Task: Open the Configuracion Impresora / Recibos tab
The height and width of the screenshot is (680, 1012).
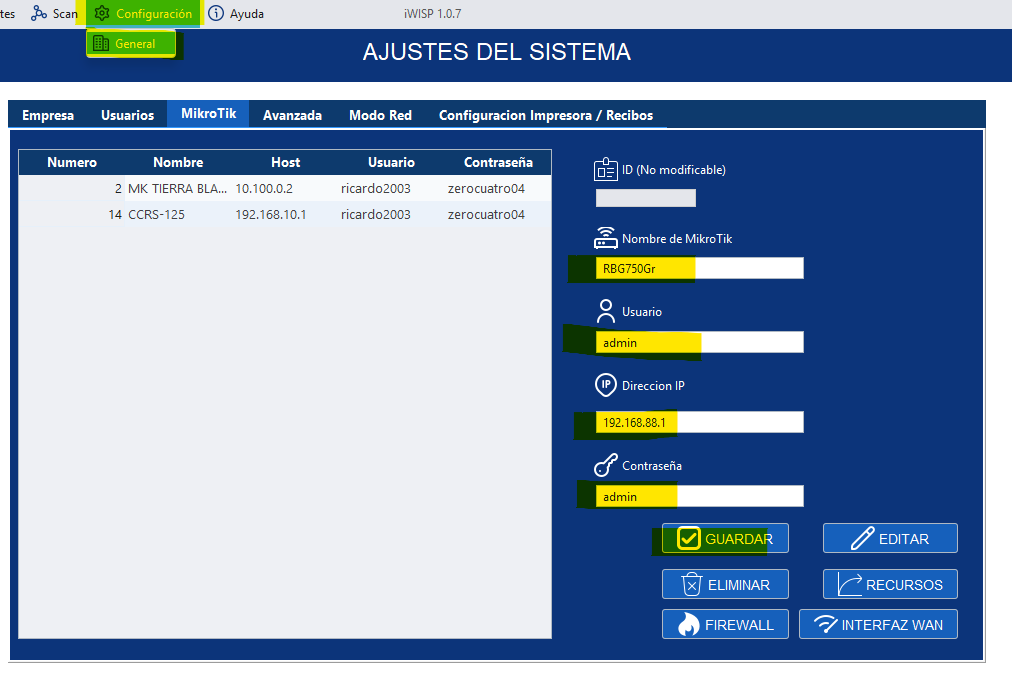Action: click(x=545, y=113)
